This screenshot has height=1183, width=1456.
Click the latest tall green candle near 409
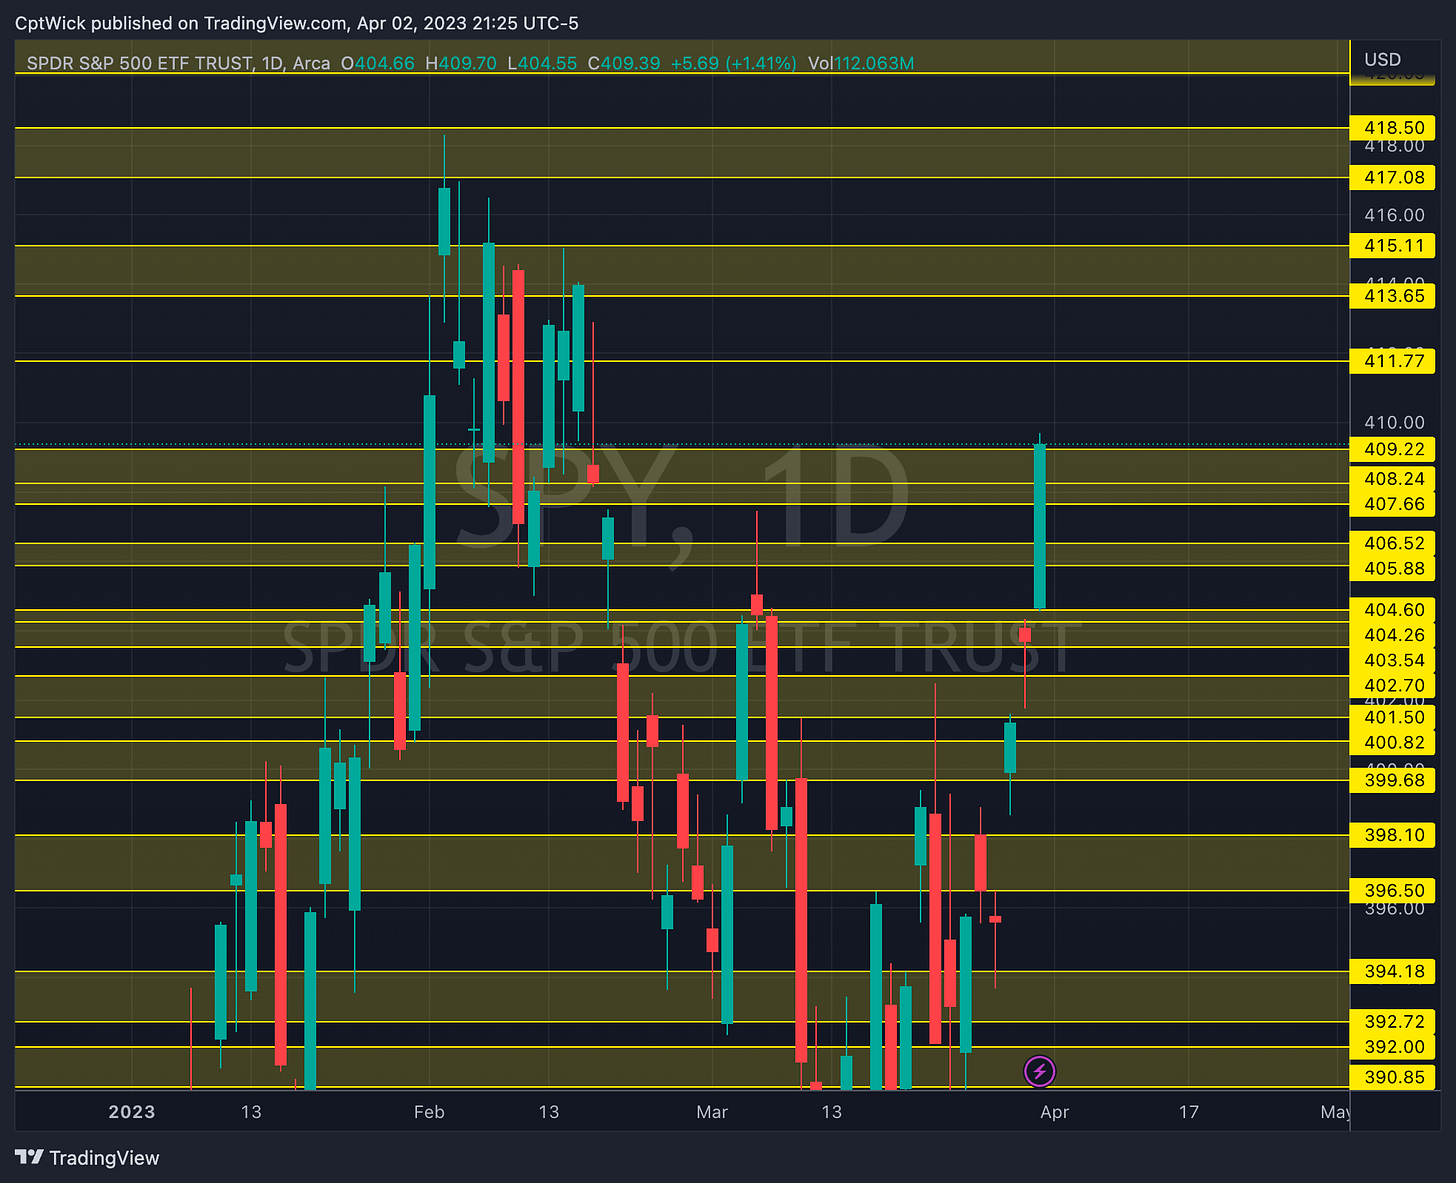[x=1040, y=527]
